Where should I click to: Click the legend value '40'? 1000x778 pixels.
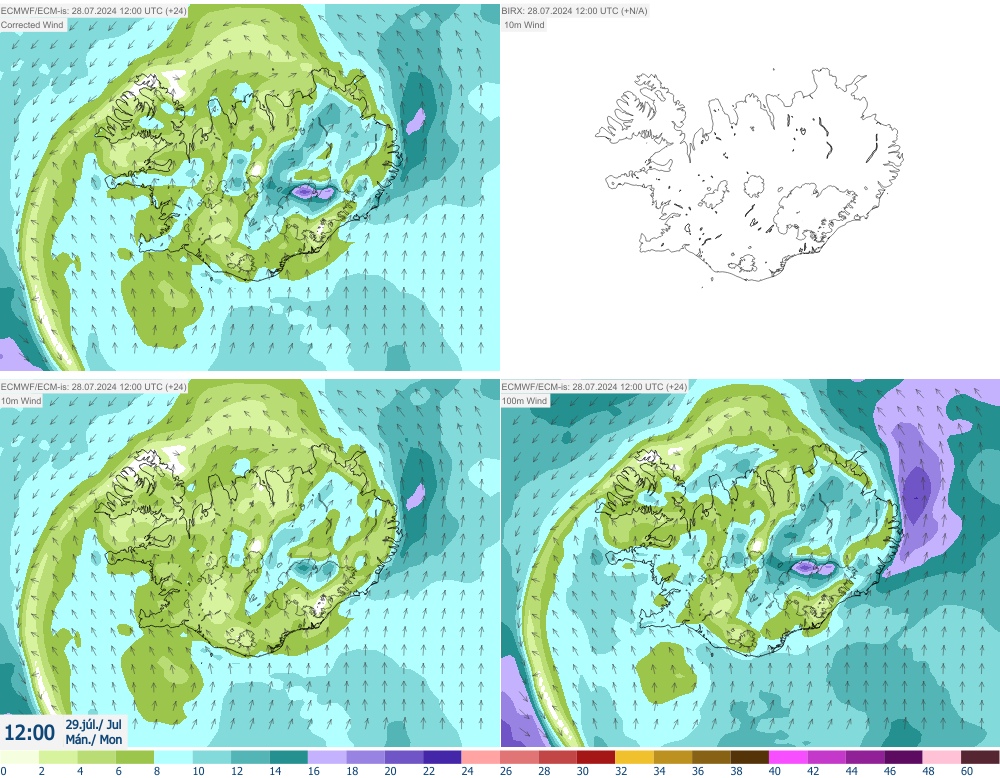pos(775,771)
